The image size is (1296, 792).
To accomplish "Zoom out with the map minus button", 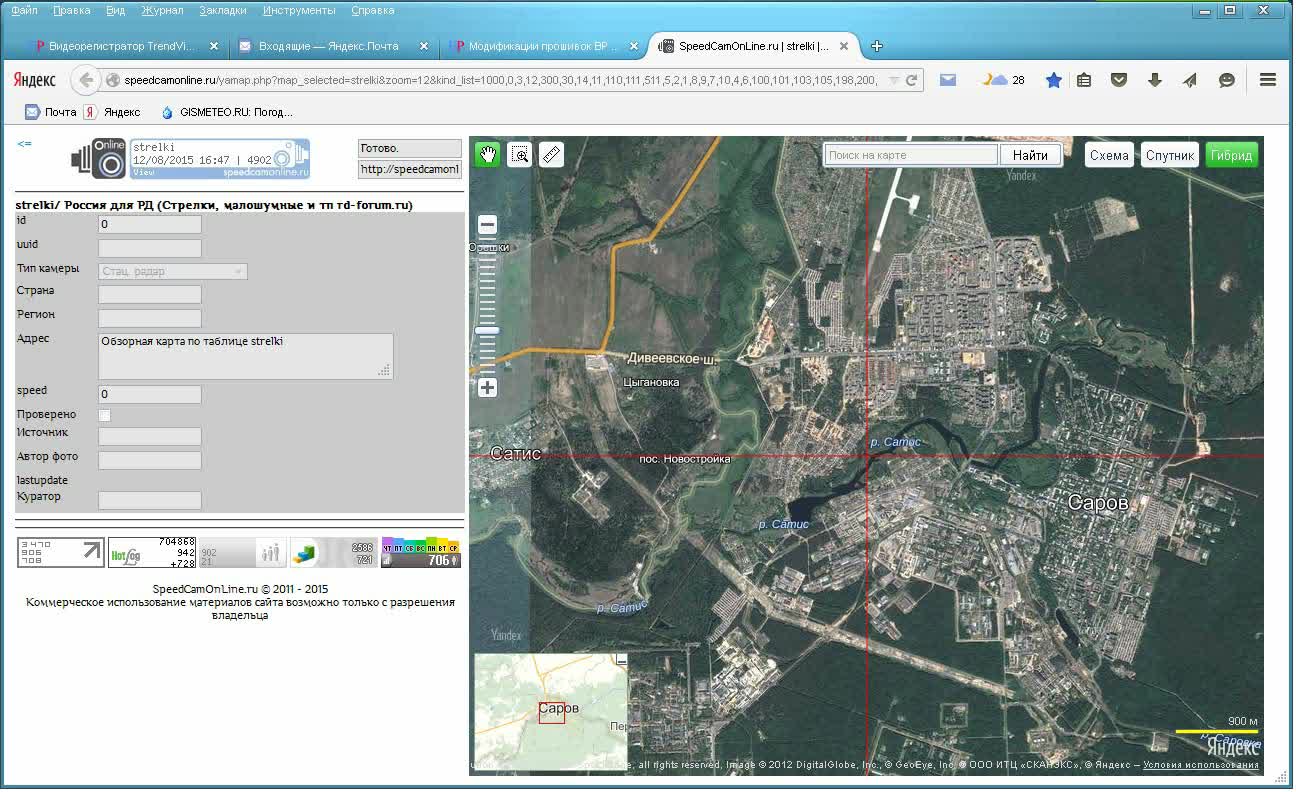I will point(487,225).
